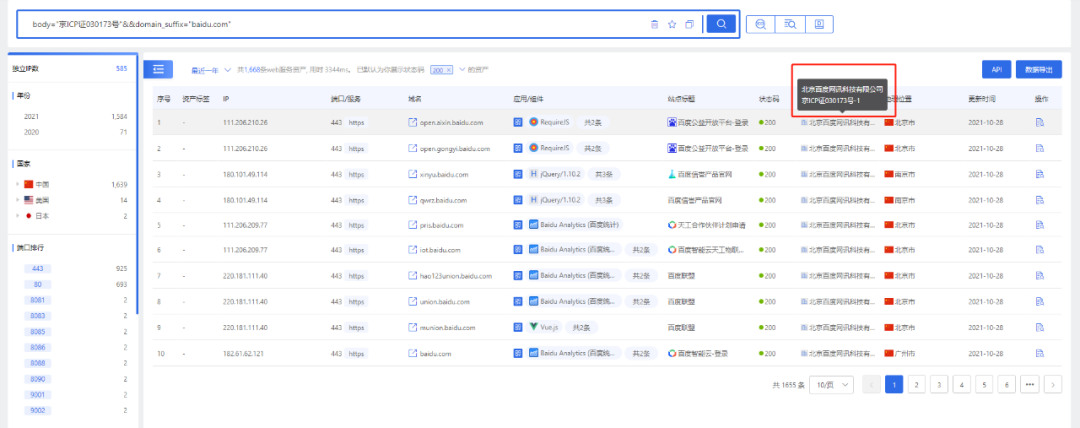Filter by port 9001 in ranking

click(38, 395)
